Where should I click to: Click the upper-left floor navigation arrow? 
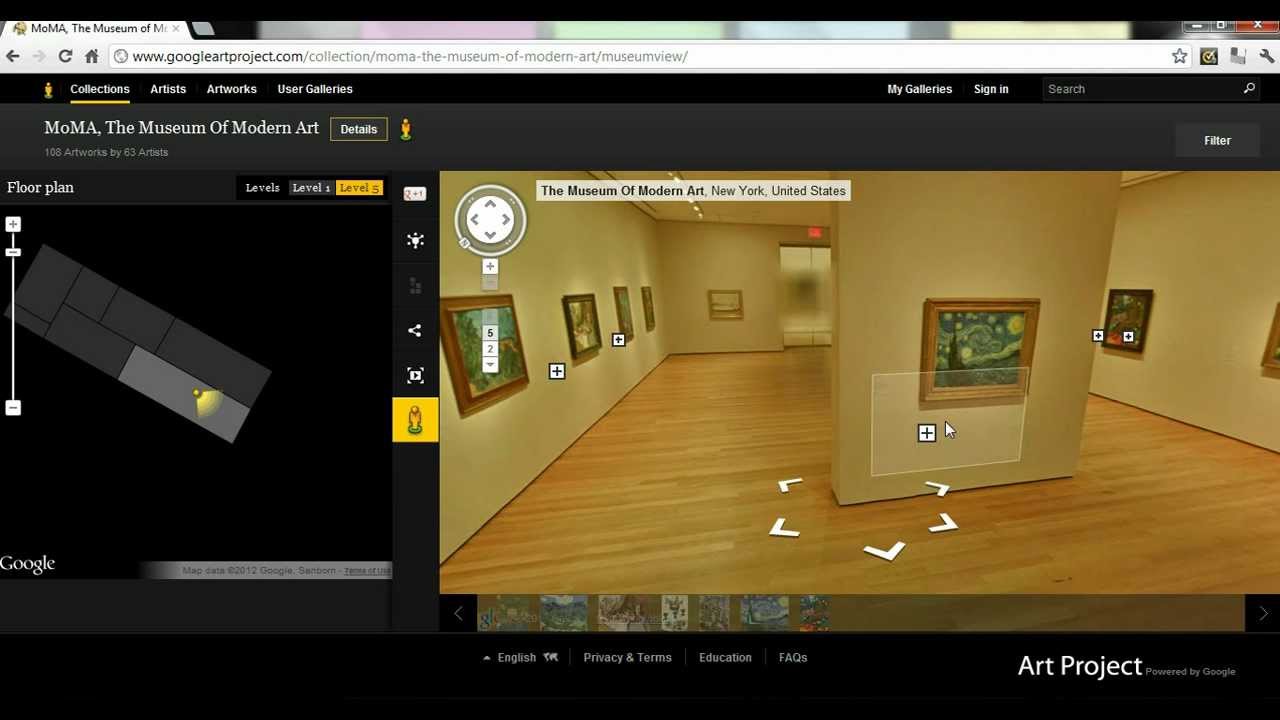coord(790,485)
